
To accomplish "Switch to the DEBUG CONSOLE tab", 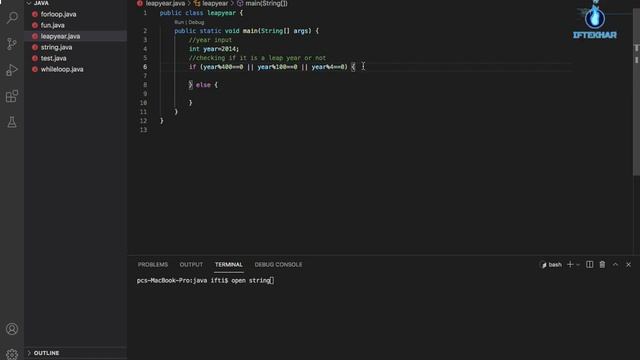I will [x=278, y=264].
